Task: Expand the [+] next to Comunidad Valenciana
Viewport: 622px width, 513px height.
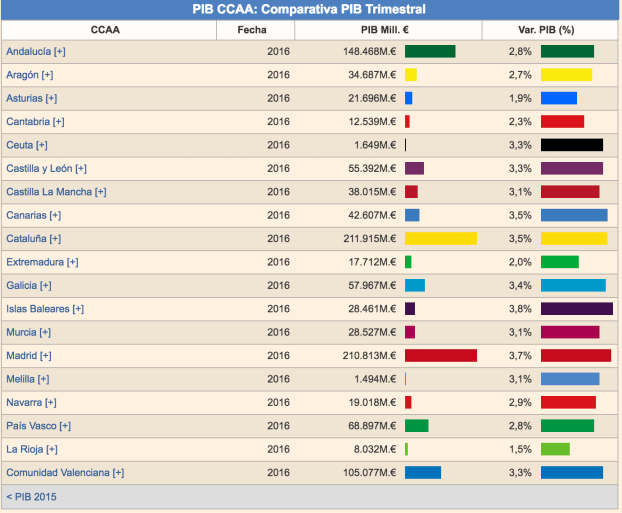Action: tap(118, 473)
